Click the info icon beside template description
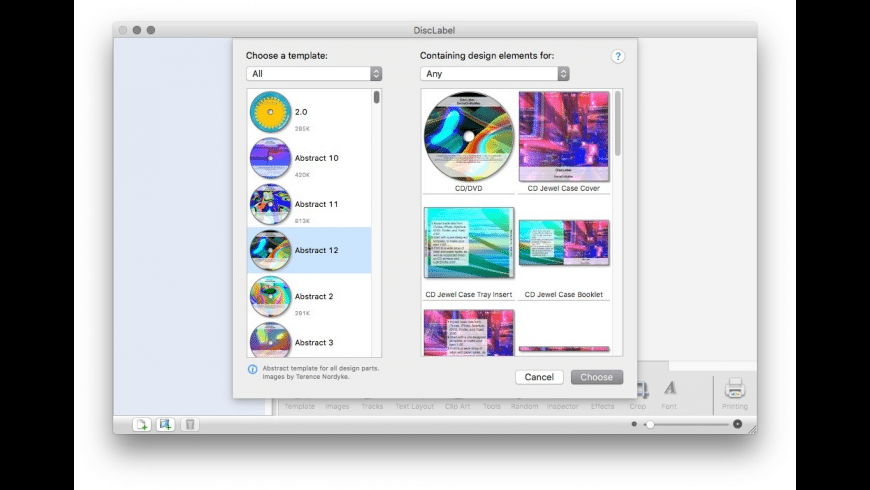 point(252,369)
